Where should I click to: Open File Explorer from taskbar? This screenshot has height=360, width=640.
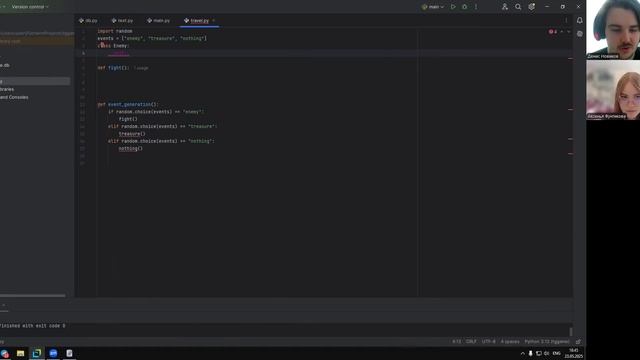pos(20,353)
